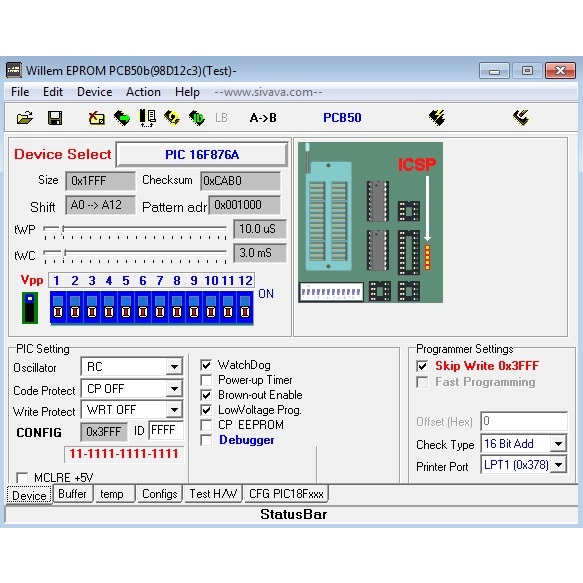
Task: Open the Help menu
Action: click(187, 92)
